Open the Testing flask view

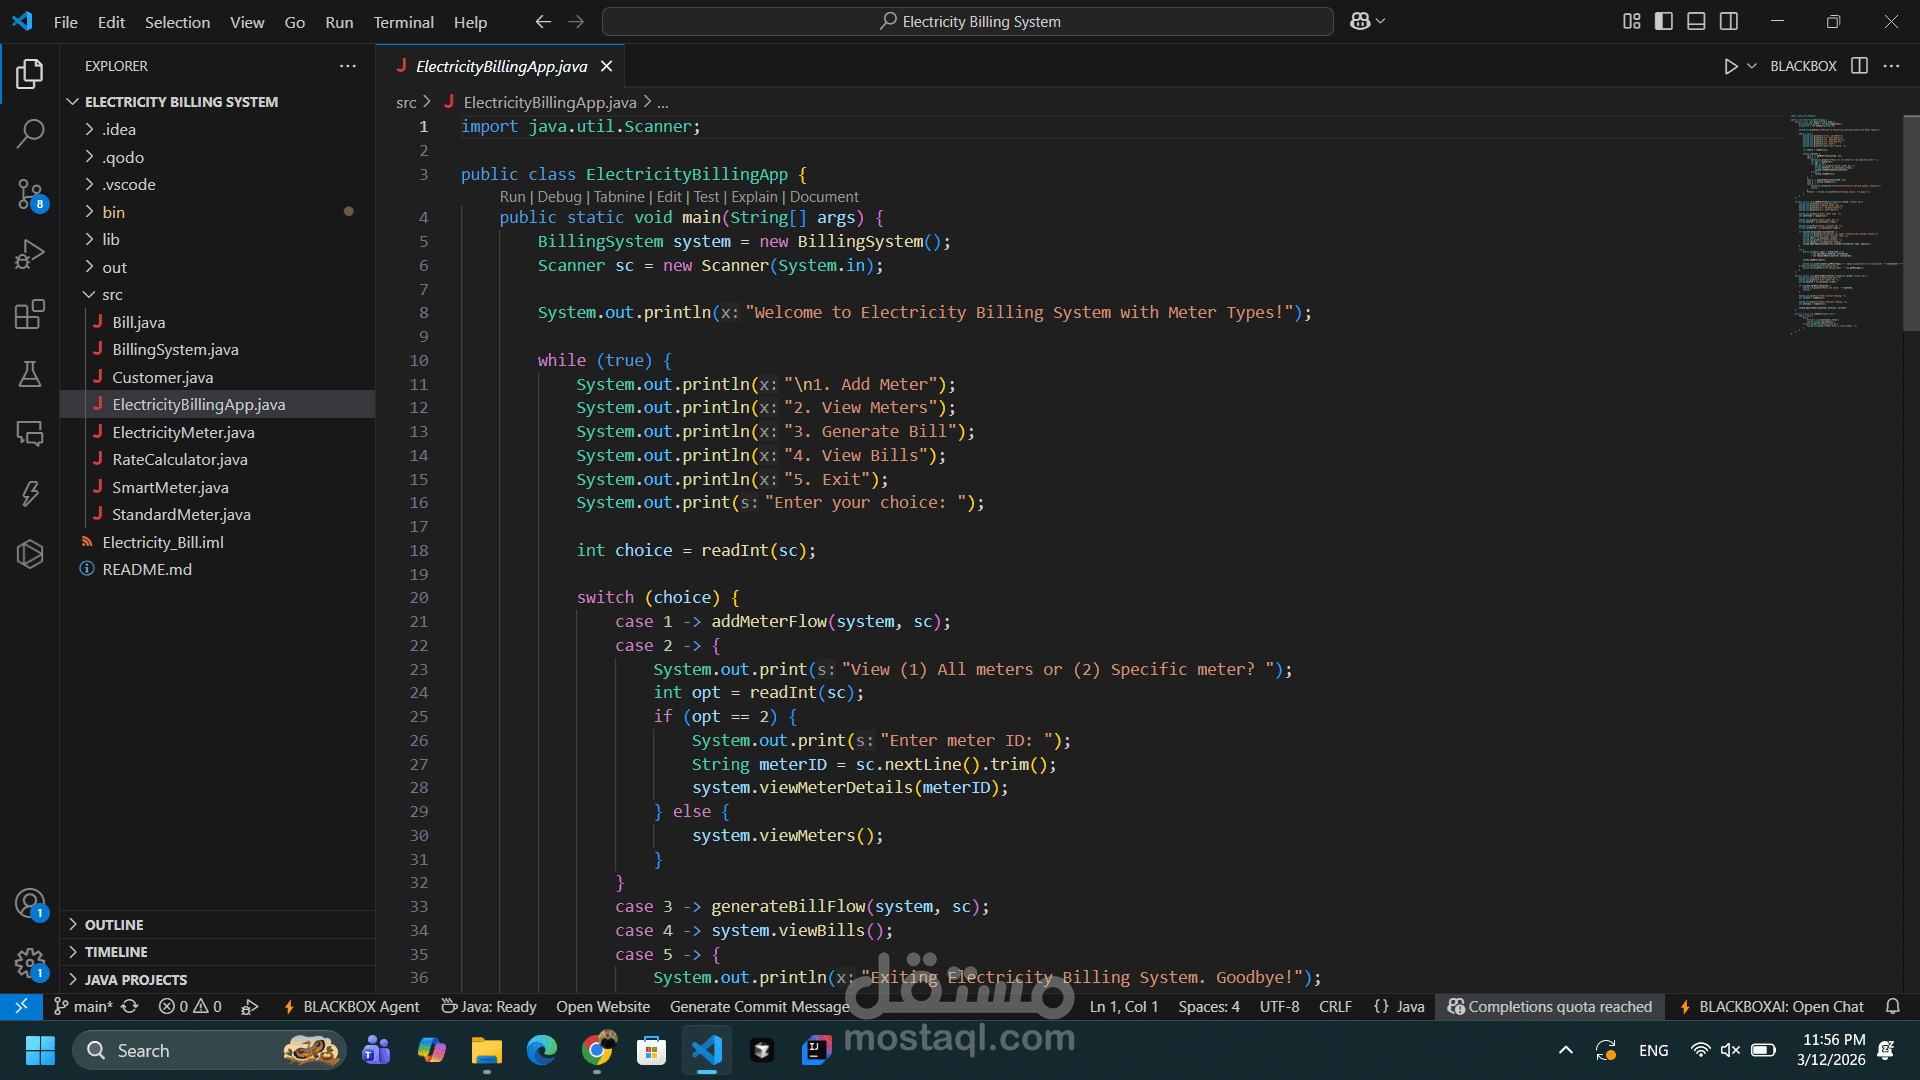30,374
